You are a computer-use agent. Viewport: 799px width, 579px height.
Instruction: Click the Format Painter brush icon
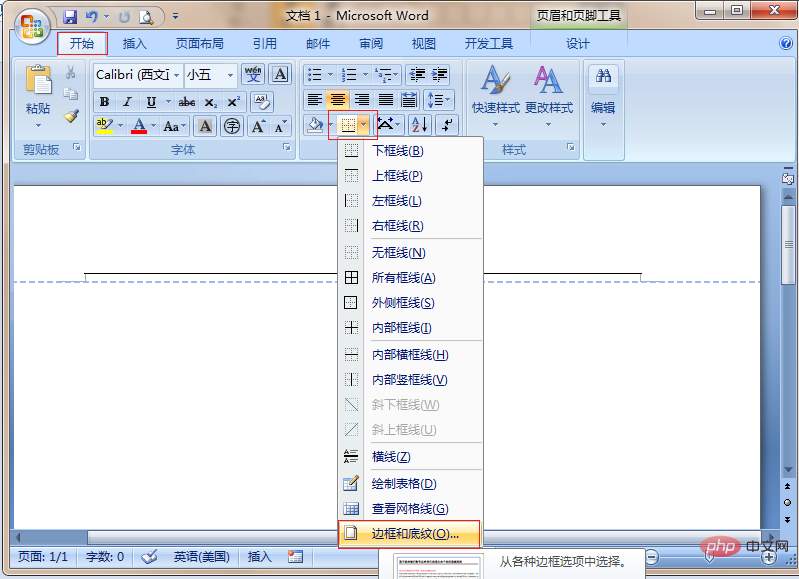[71, 116]
